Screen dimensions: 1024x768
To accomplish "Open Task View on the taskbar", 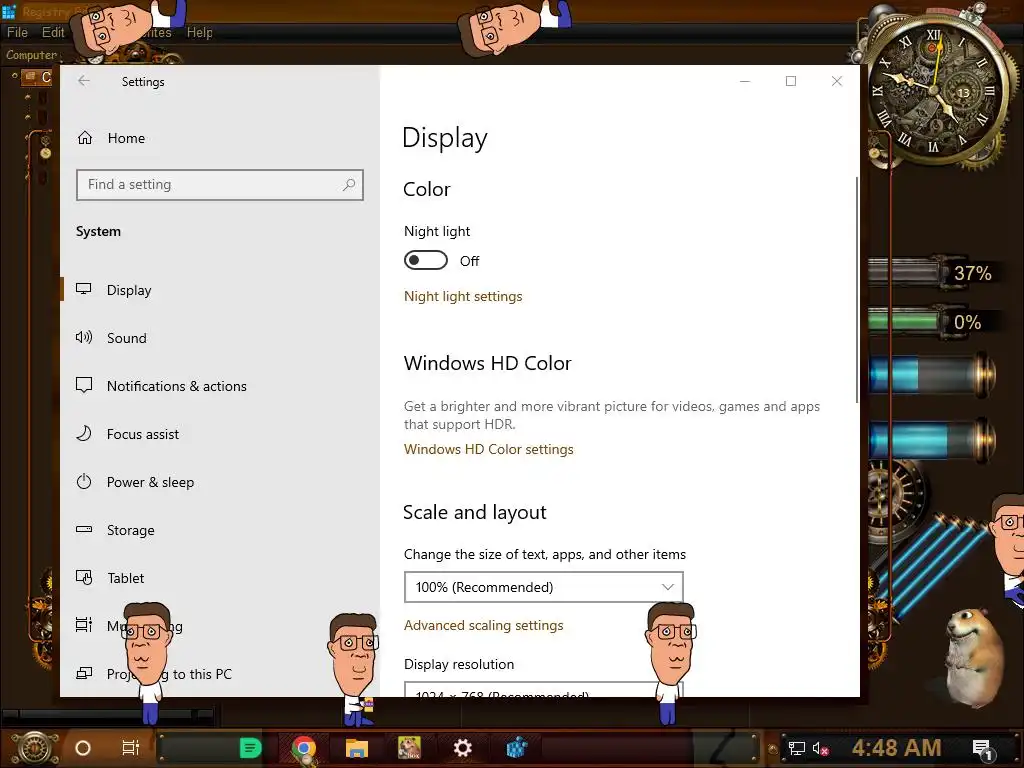I will (x=131, y=748).
